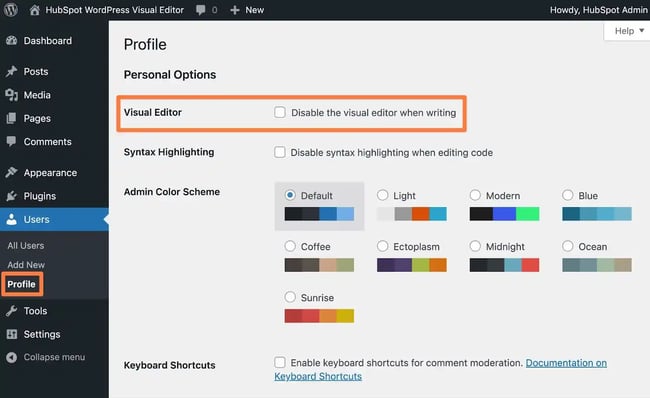Enable keyboard shortcuts for comment moderation checkbox

pyautogui.click(x=280, y=362)
